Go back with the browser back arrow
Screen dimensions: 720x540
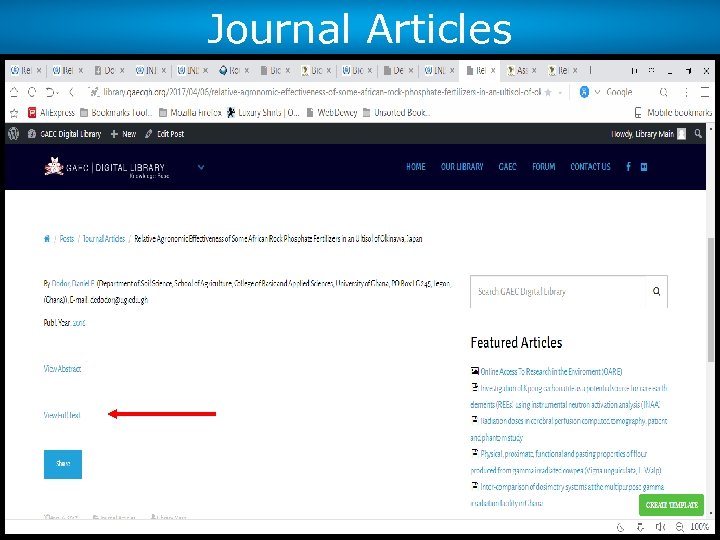[x=71, y=92]
